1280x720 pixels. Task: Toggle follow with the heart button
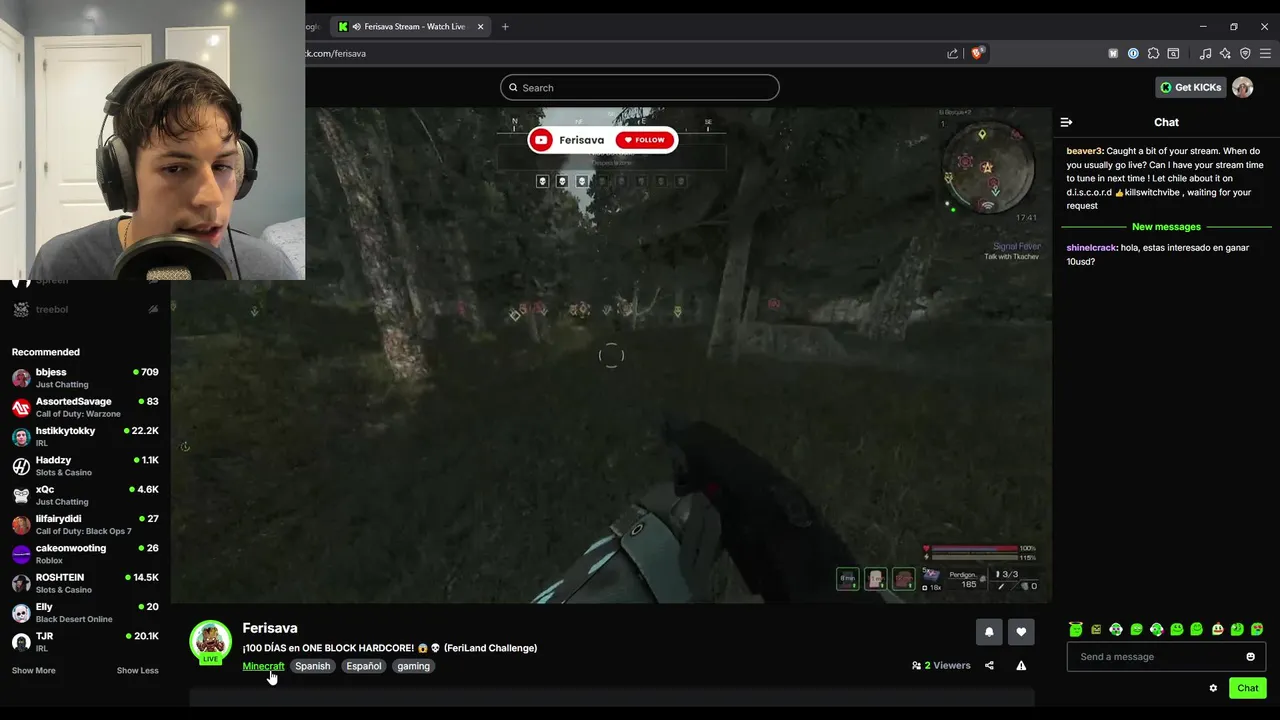1021,632
